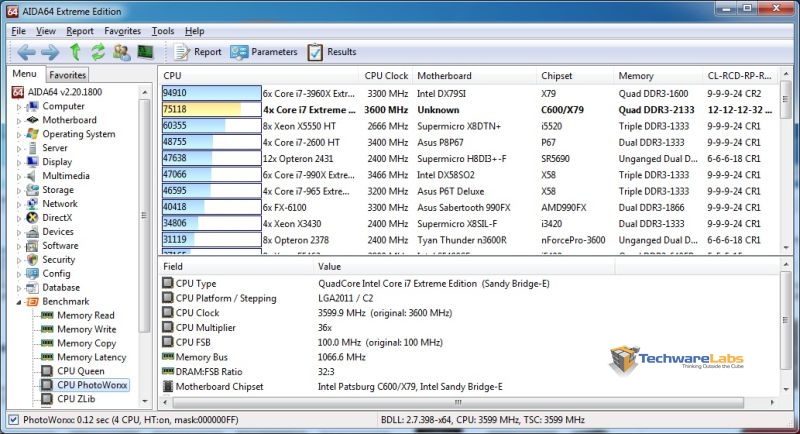The width and height of the screenshot is (800, 434).
Task: Click the Back navigation arrow
Action: [26, 52]
